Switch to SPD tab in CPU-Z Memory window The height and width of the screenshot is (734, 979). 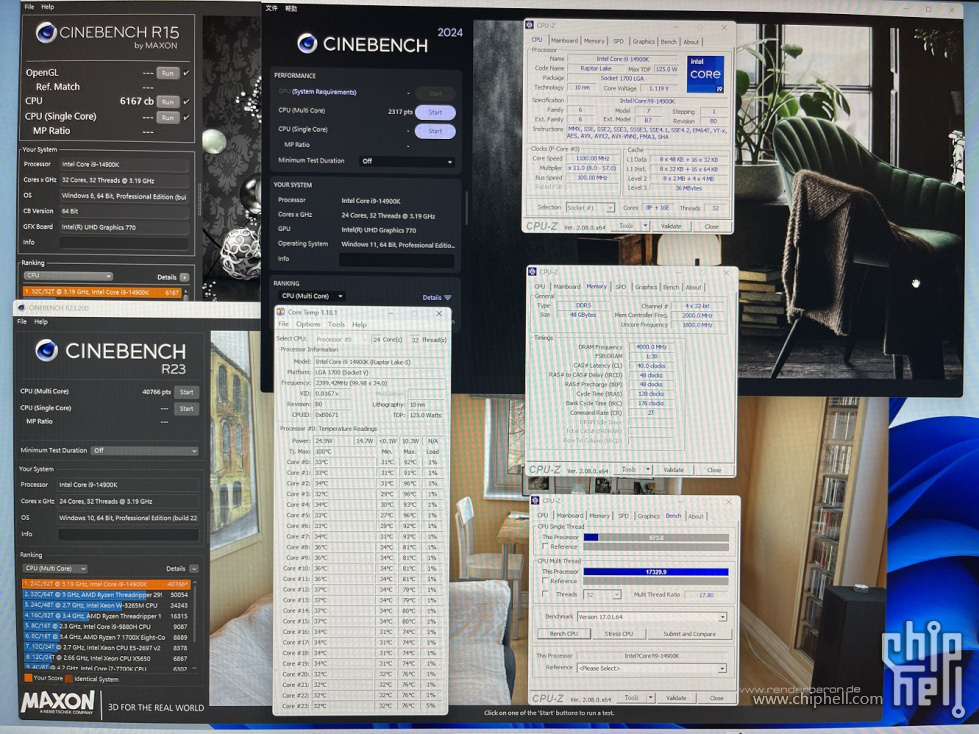(x=621, y=286)
